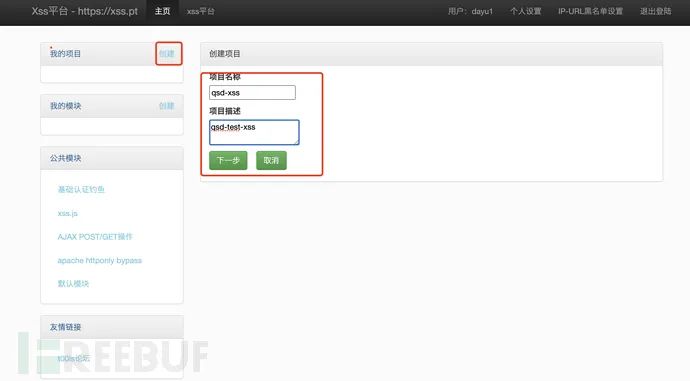Click the 项目描述 field label
690x381 pixels.
pos(224,111)
